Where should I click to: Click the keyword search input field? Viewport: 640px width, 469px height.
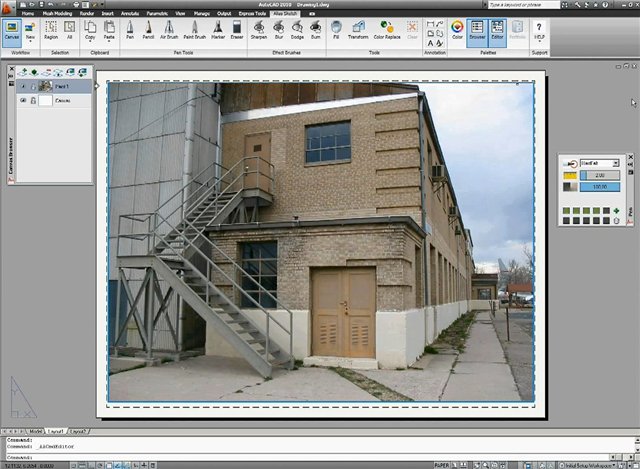tap(524, 5)
